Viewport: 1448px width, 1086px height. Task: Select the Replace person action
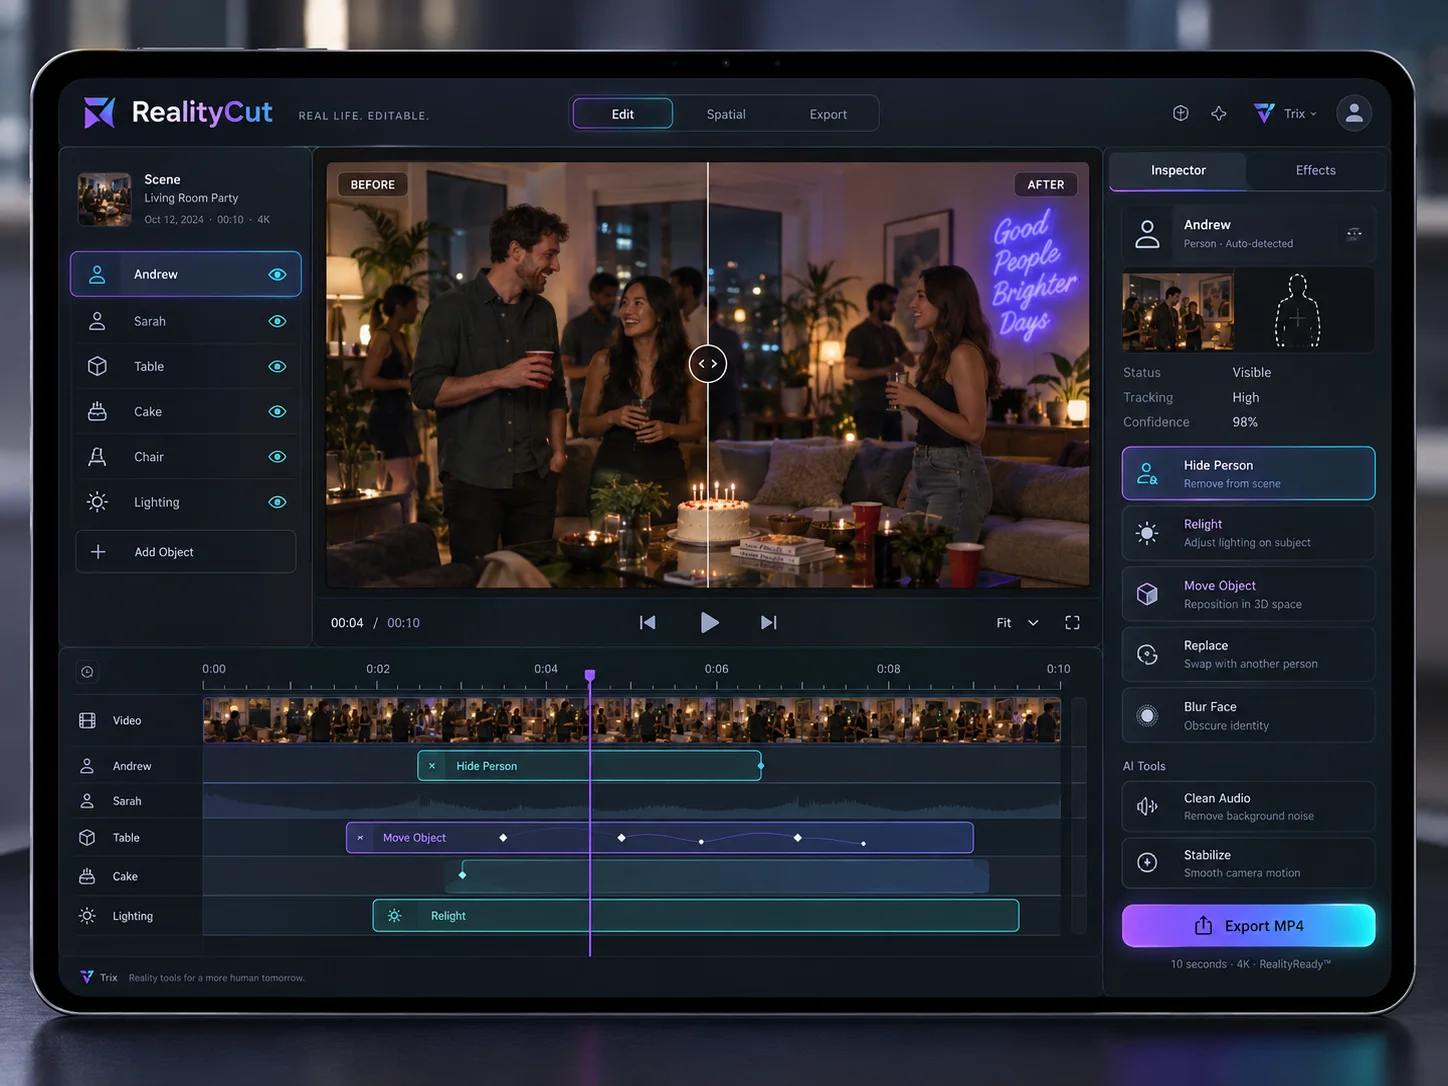click(x=1248, y=654)
